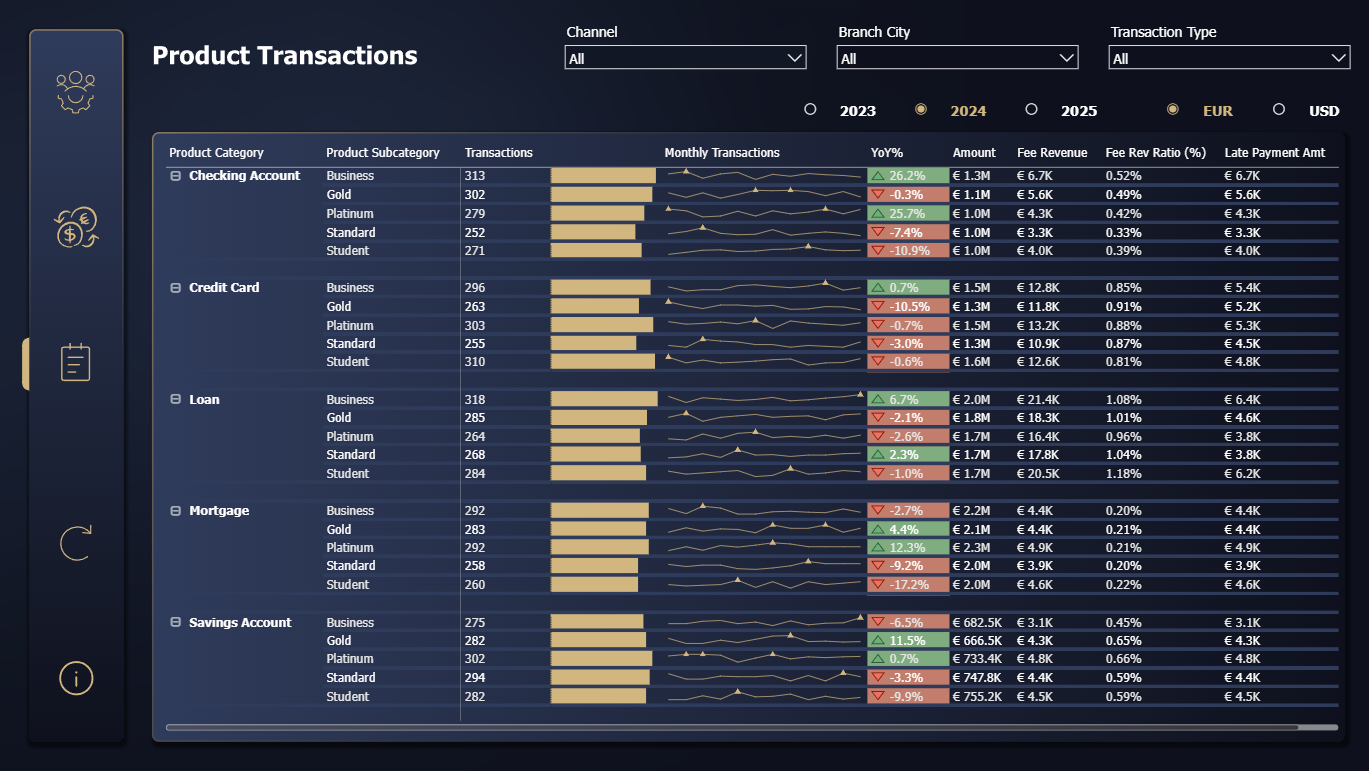
Task: Click the Mortgage Standard transactions data bar
Action: point(594,566)
